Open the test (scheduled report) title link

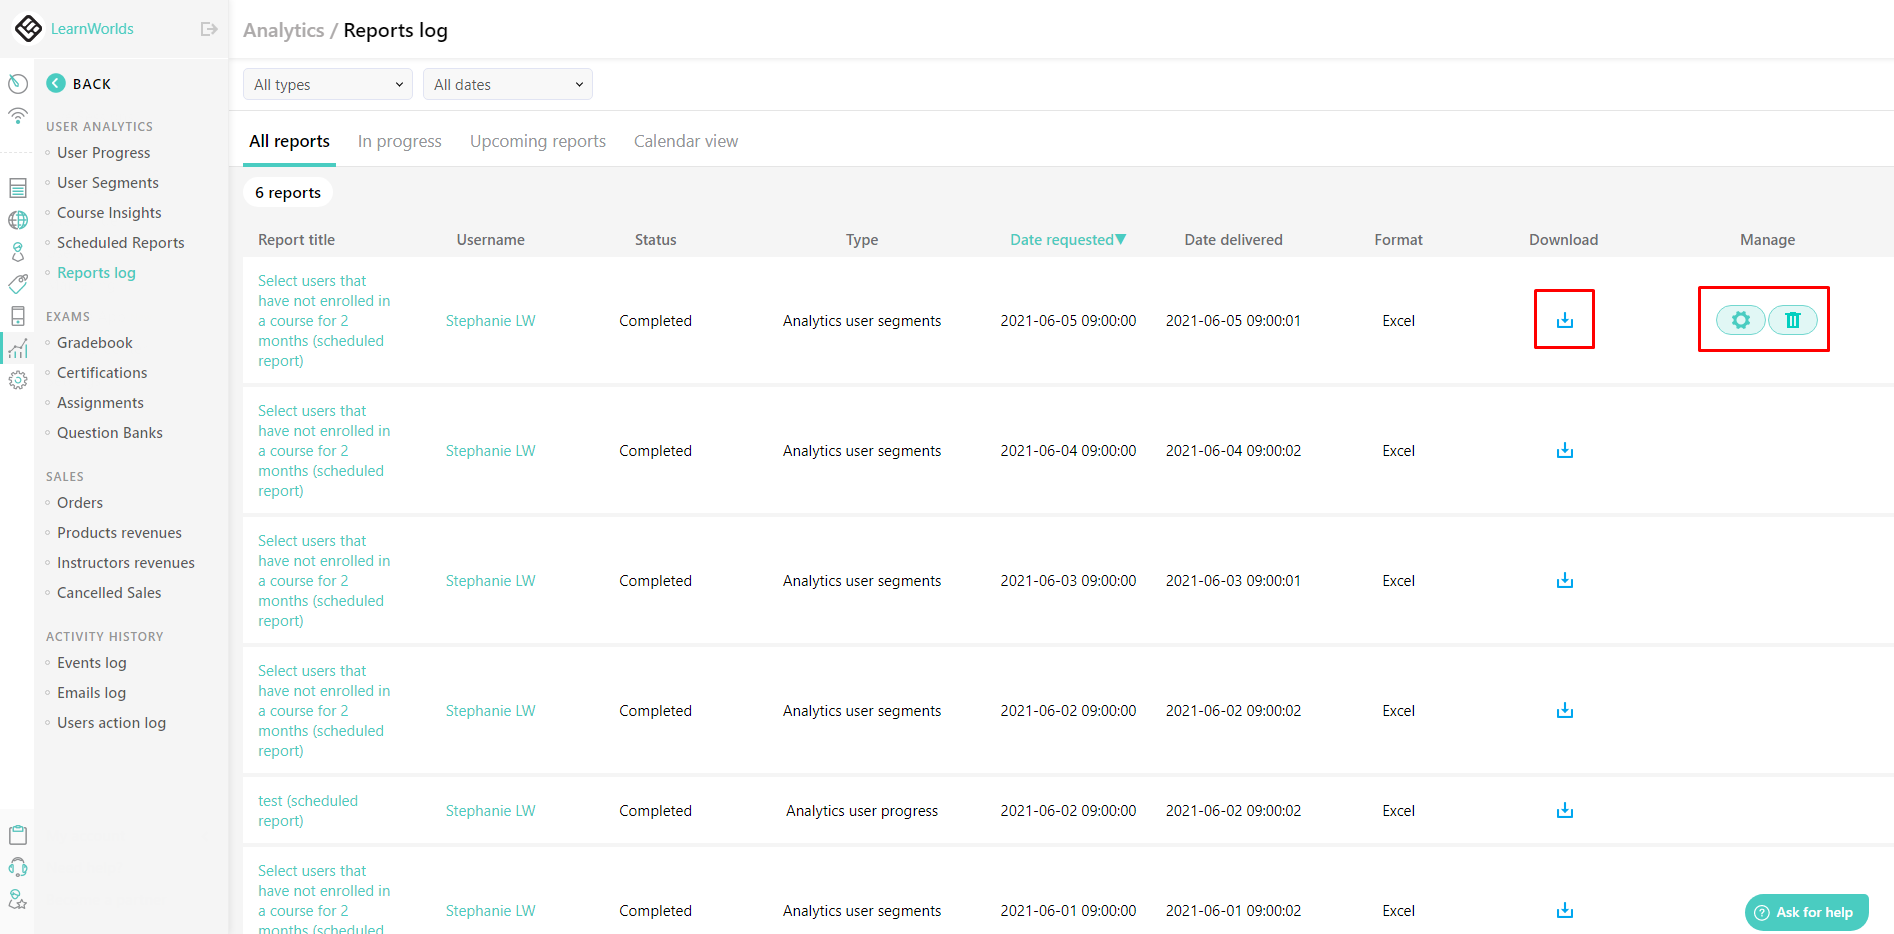click(307, 810)
